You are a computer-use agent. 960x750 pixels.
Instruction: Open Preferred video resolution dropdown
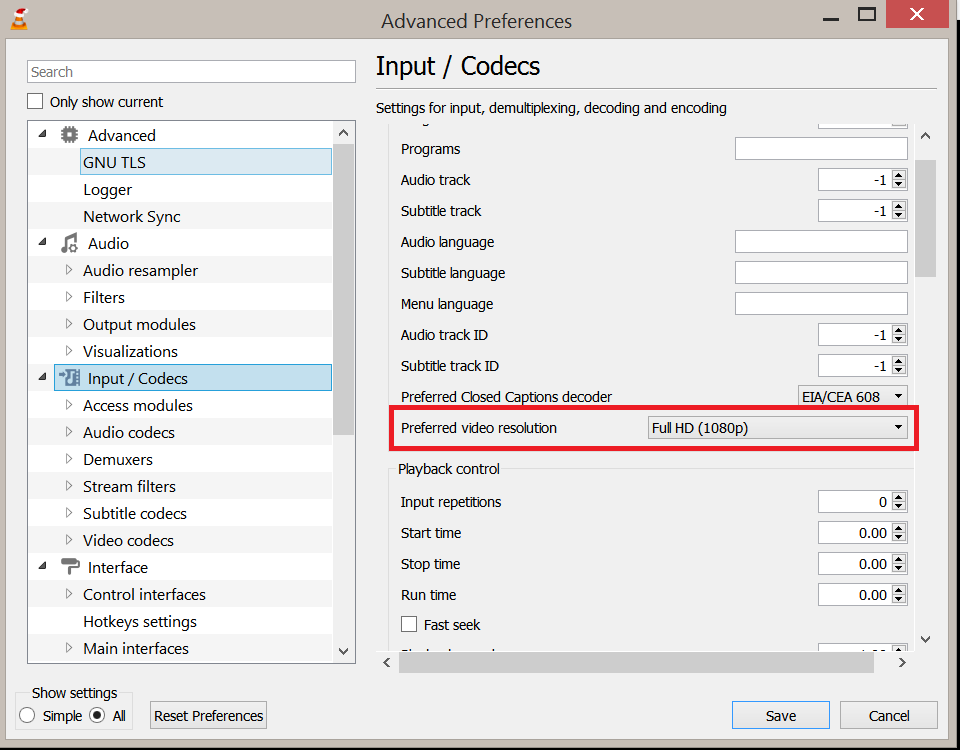click(778, 427)
